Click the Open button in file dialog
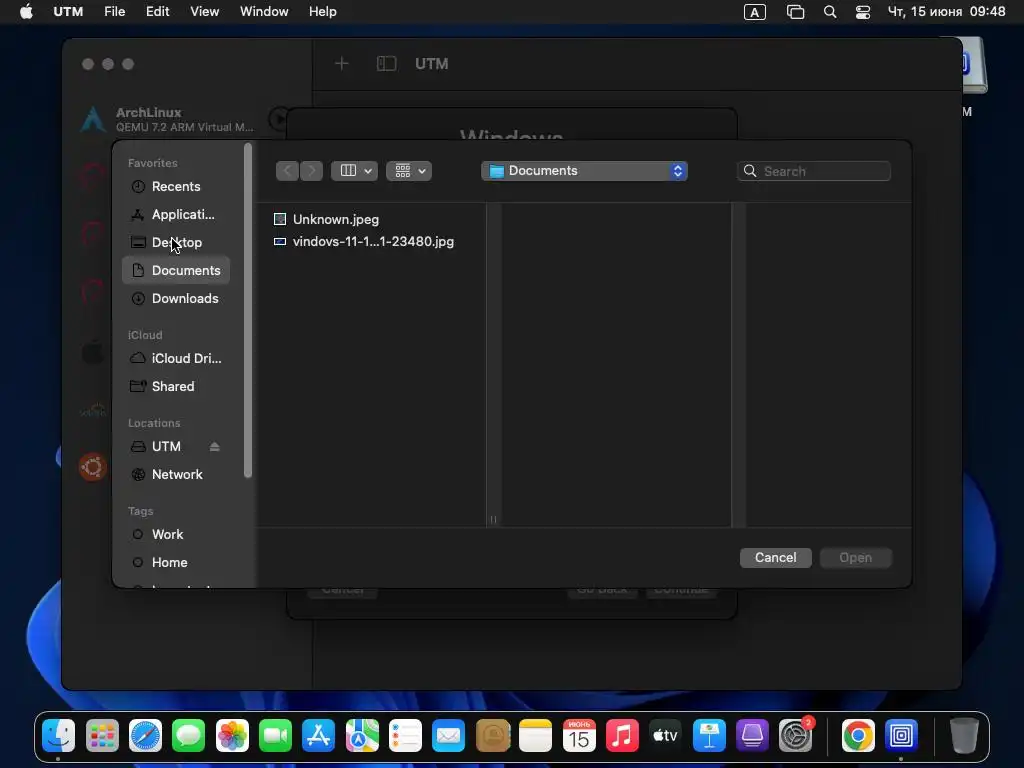 [856, 558]
